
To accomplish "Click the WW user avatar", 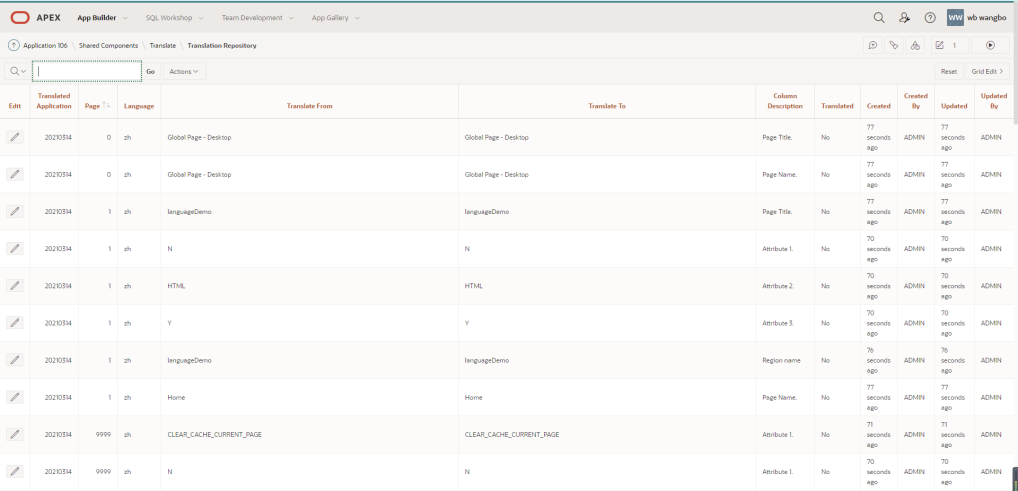I will tap(955, 18).
